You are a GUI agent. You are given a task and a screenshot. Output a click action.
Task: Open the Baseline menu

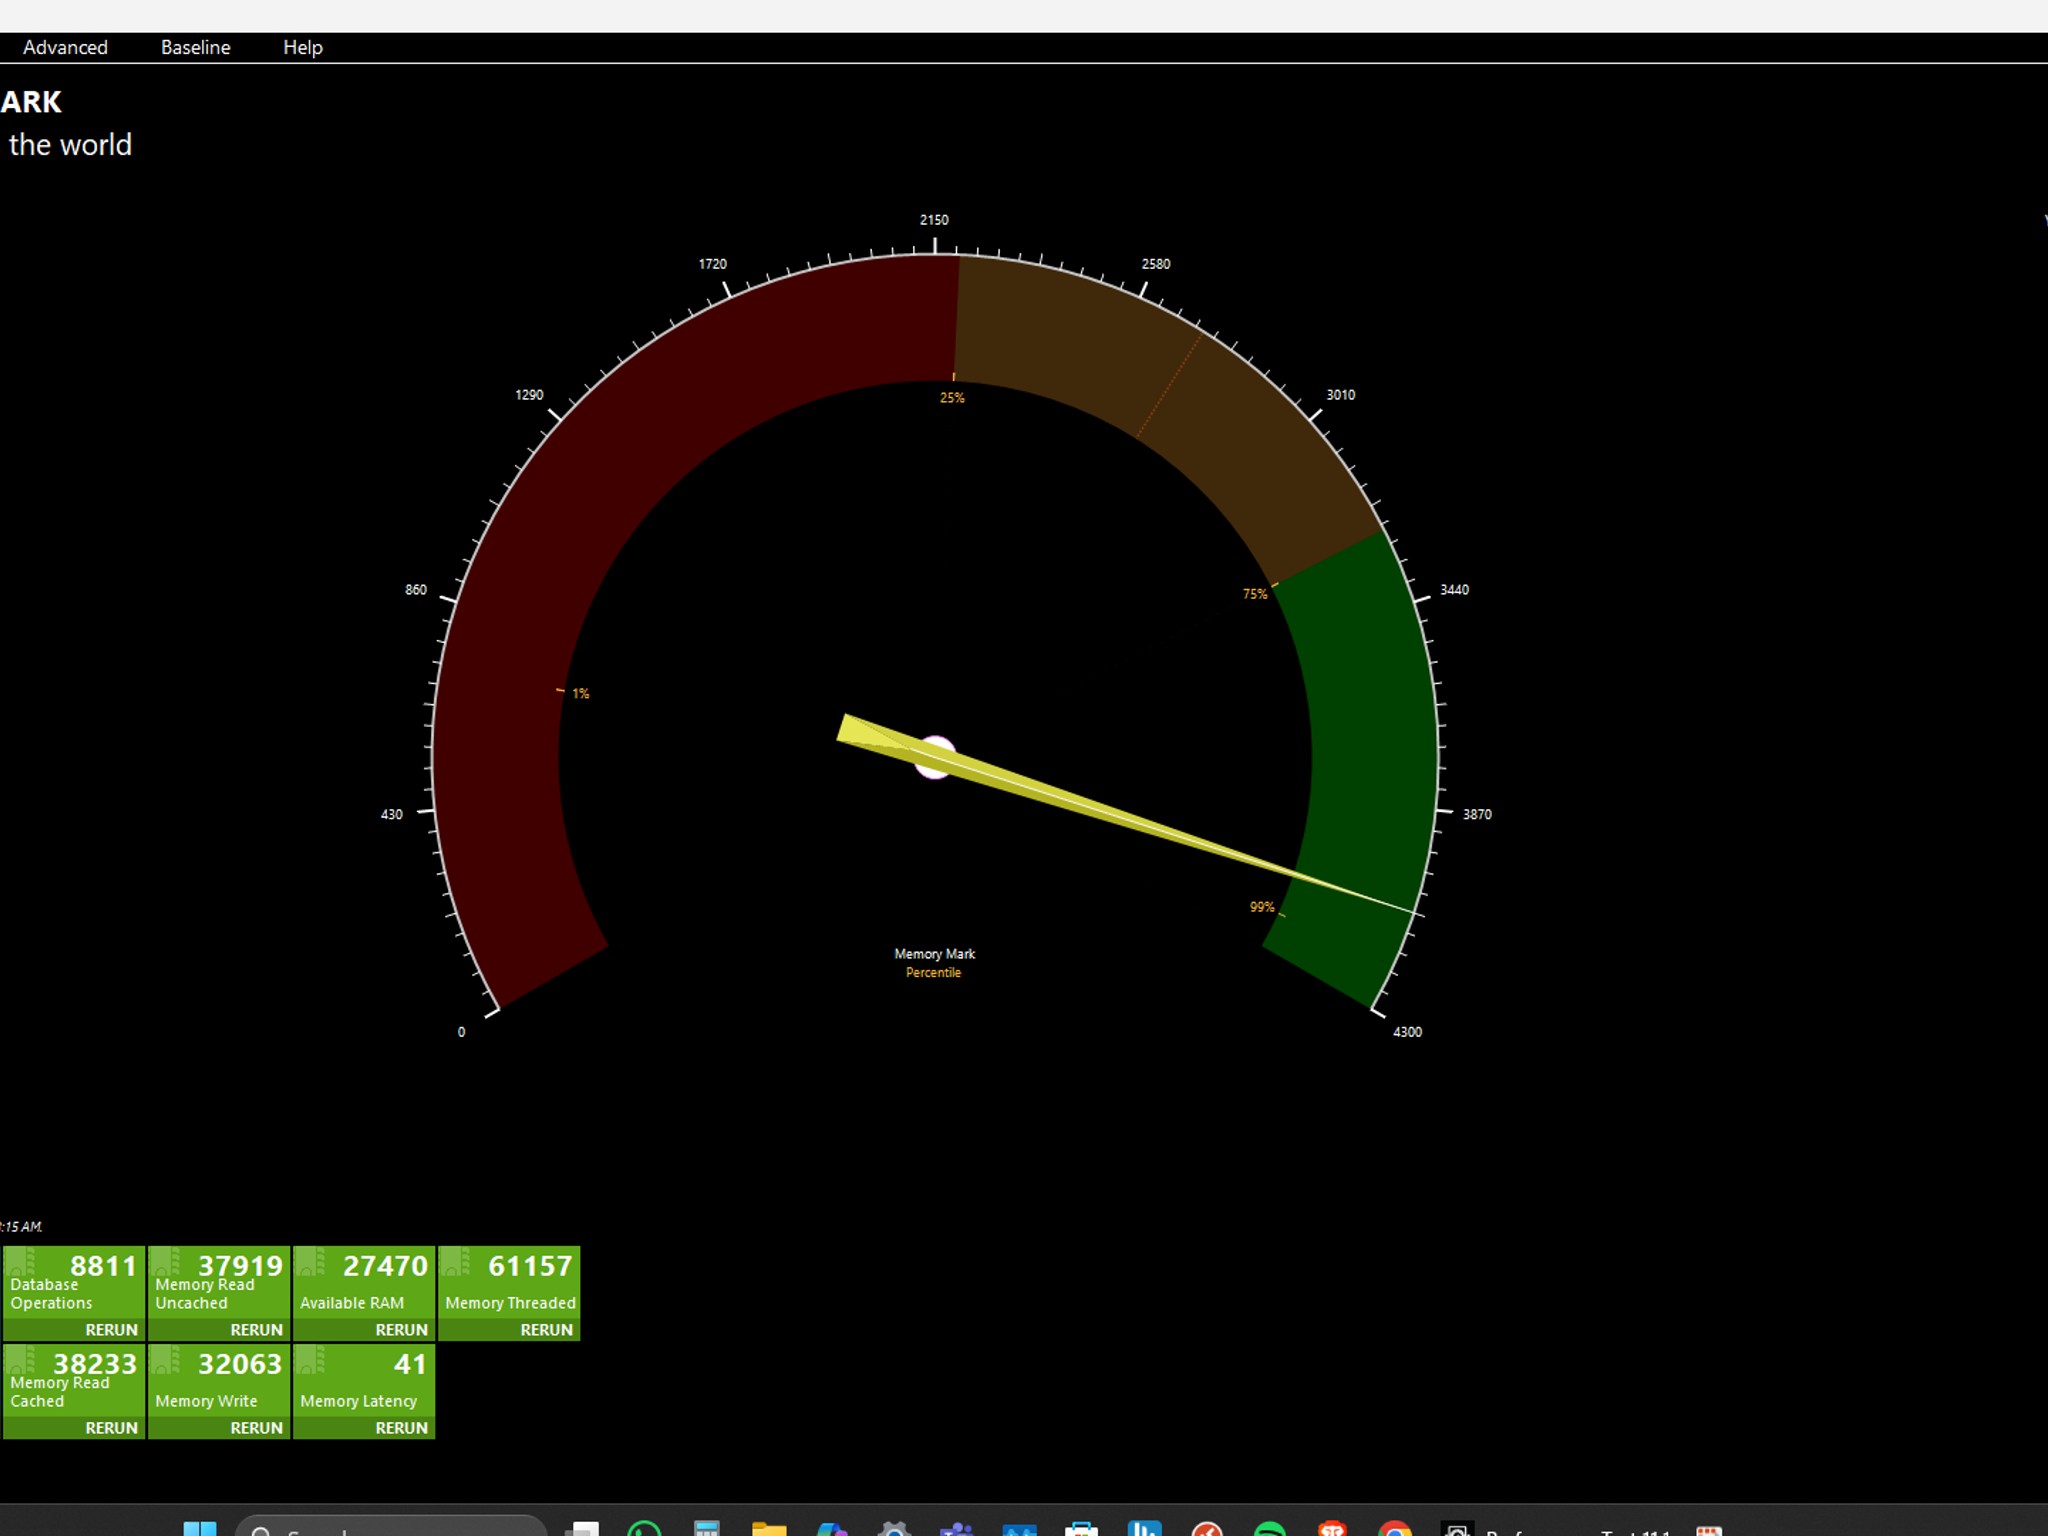click(196, 47)
